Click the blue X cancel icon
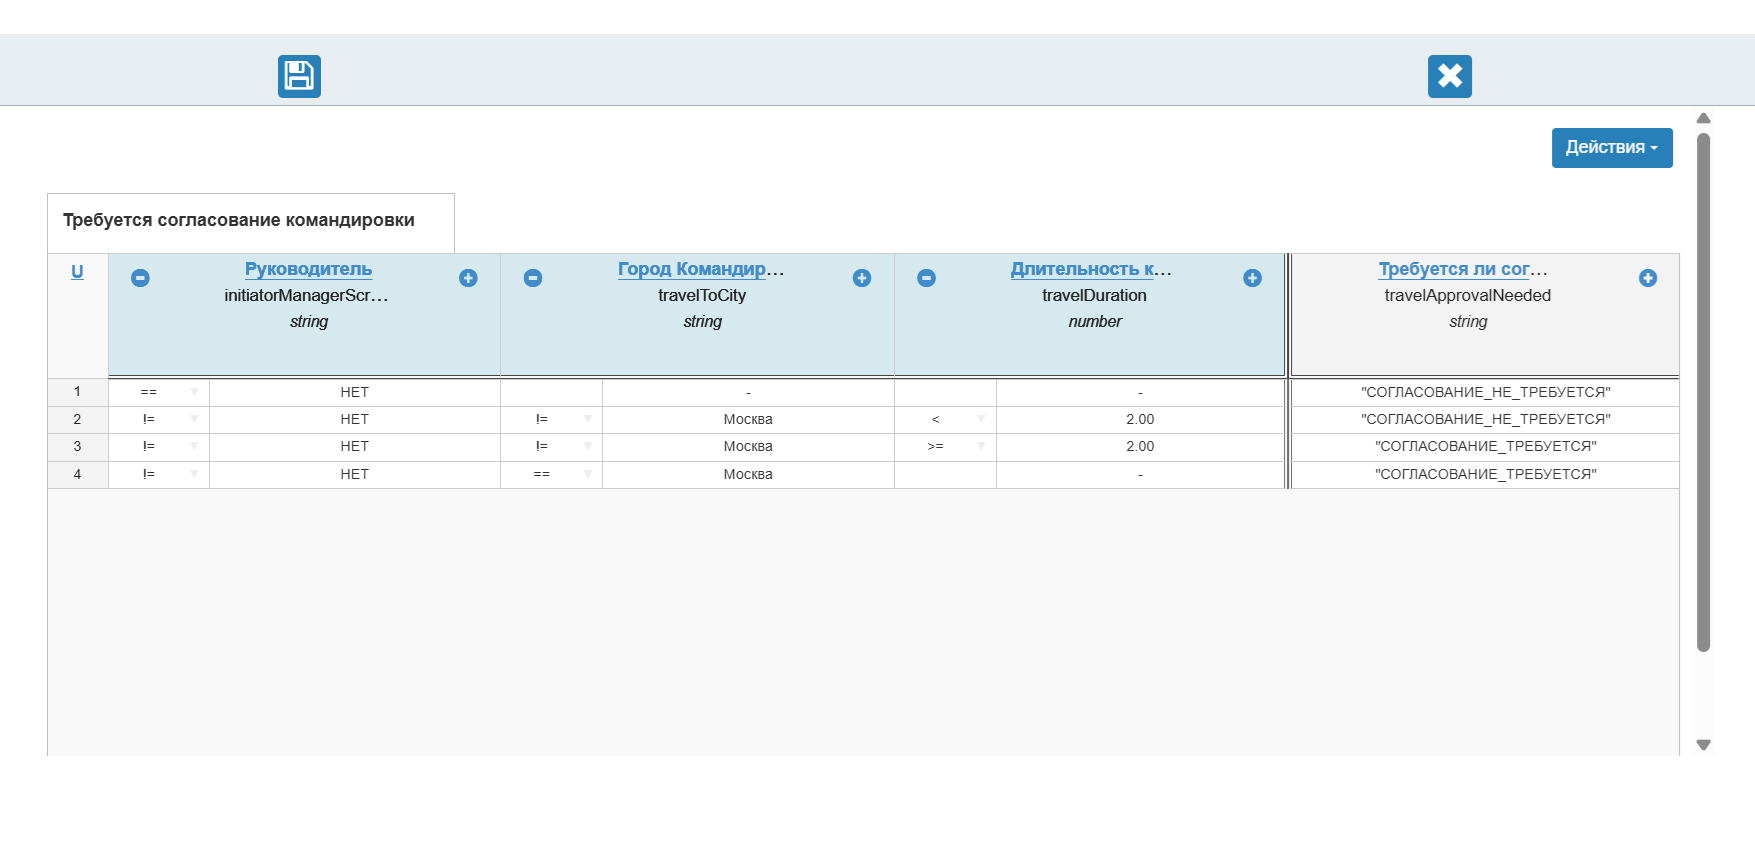Image resolution: width=1755 pixels, height=858 pixels. (1450, 76)
